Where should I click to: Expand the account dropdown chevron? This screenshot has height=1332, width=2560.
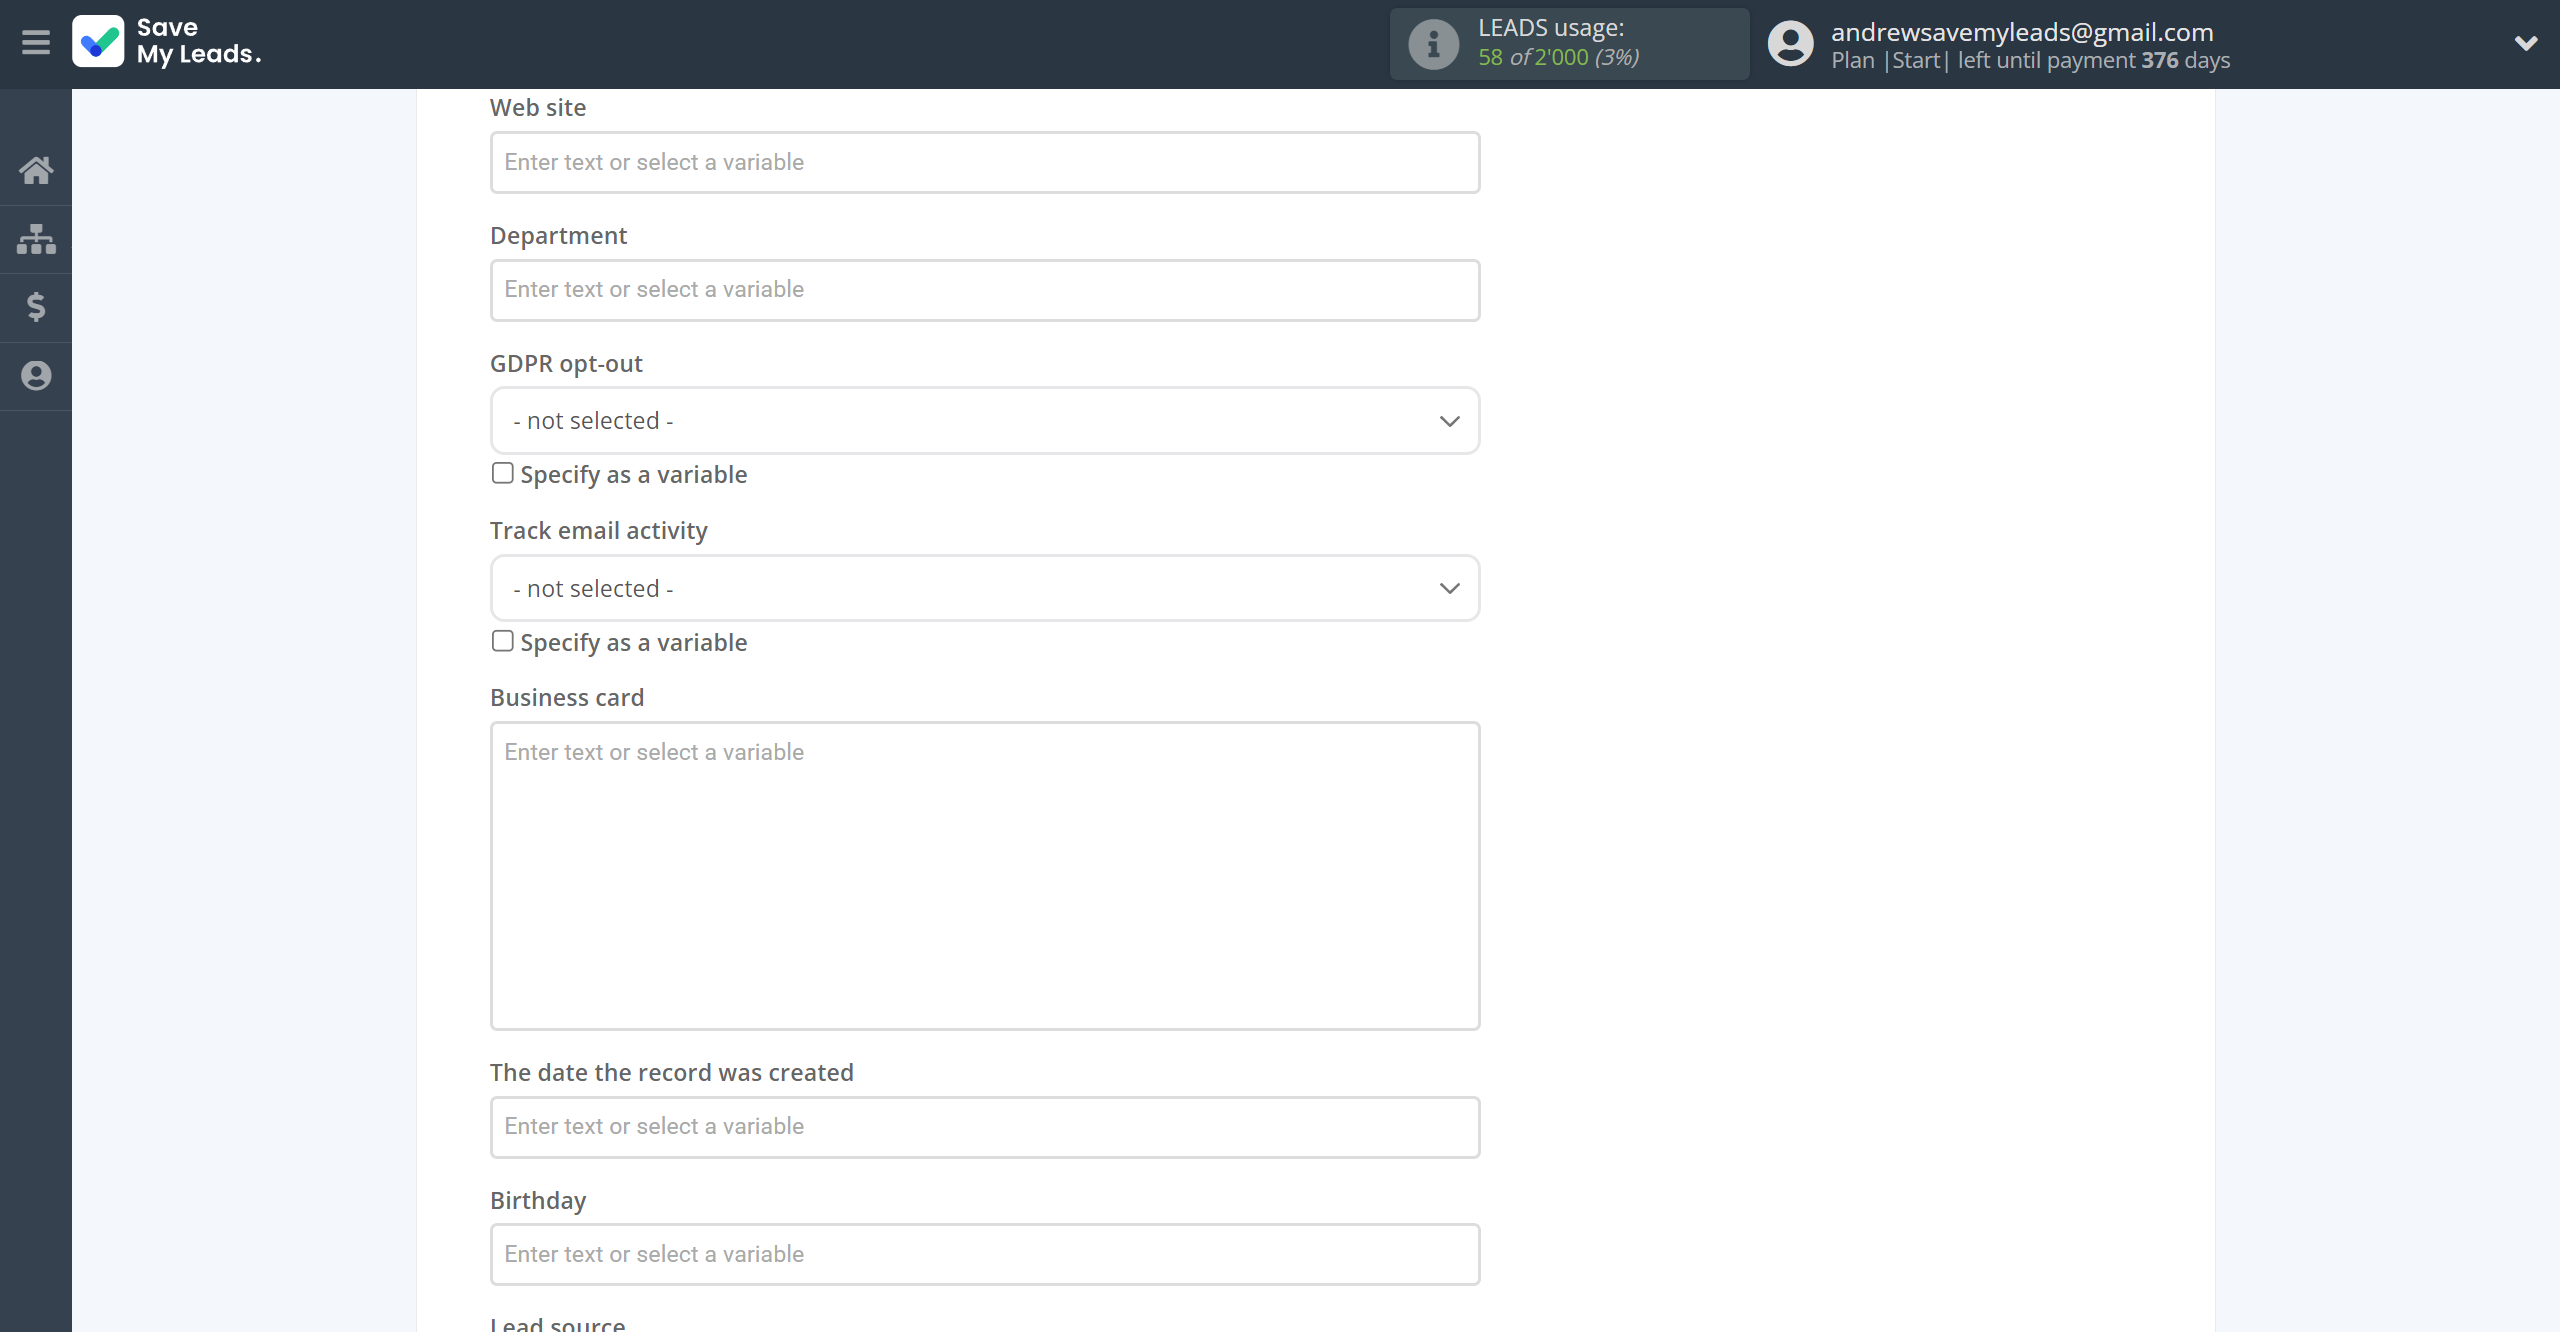[x=2526, y=43]
